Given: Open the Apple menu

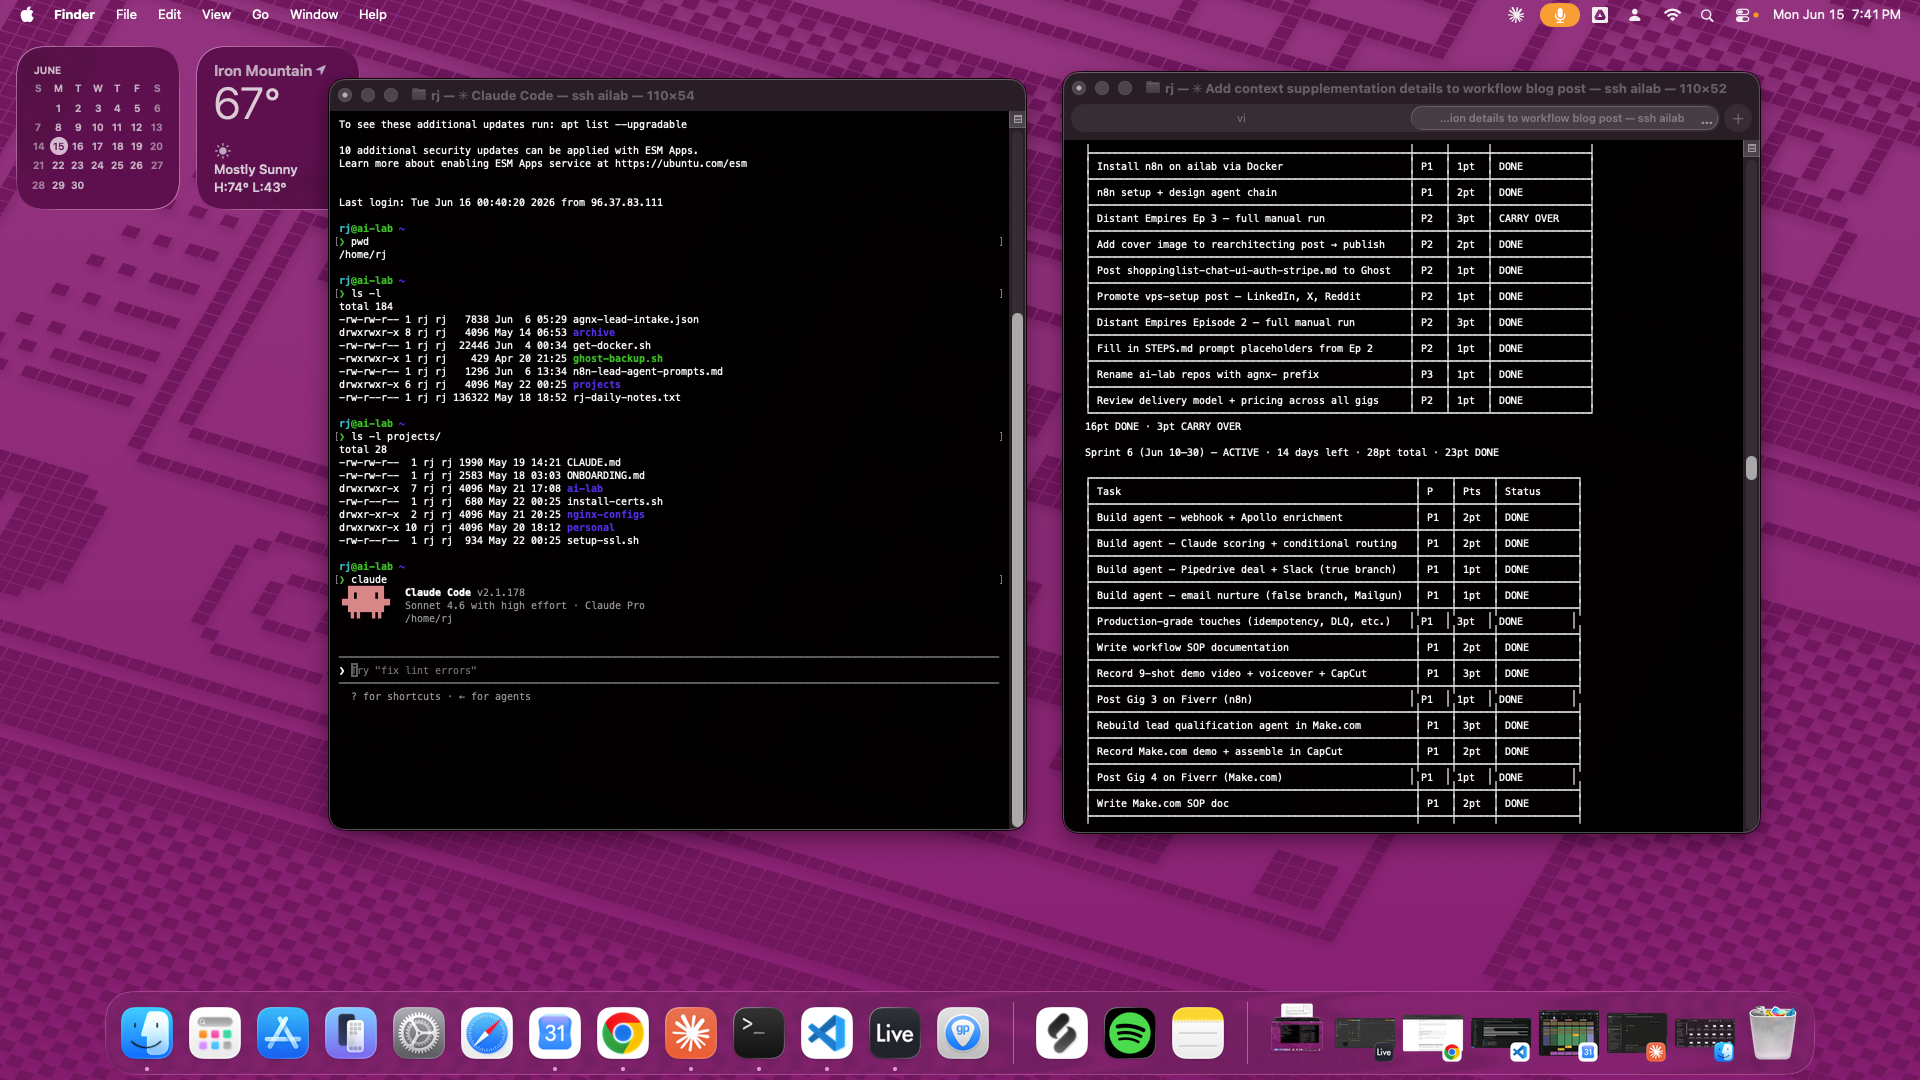Looking at the screenshot, I should (27, 15).
